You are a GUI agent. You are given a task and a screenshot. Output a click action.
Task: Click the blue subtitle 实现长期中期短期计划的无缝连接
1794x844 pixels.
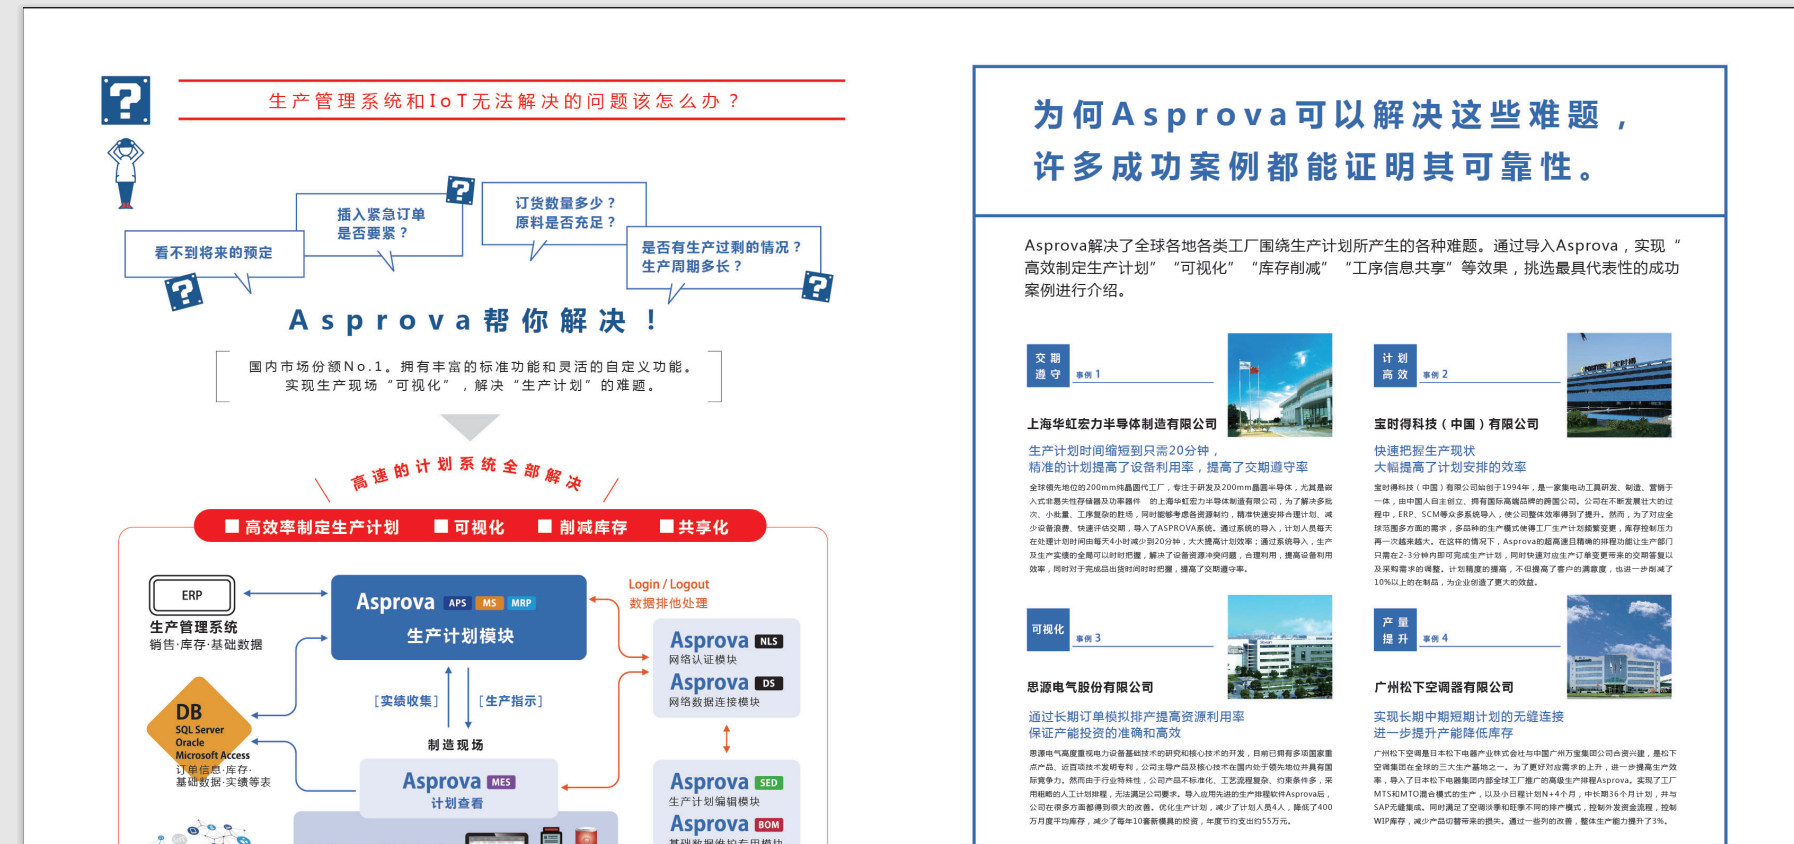[1469, 717]
